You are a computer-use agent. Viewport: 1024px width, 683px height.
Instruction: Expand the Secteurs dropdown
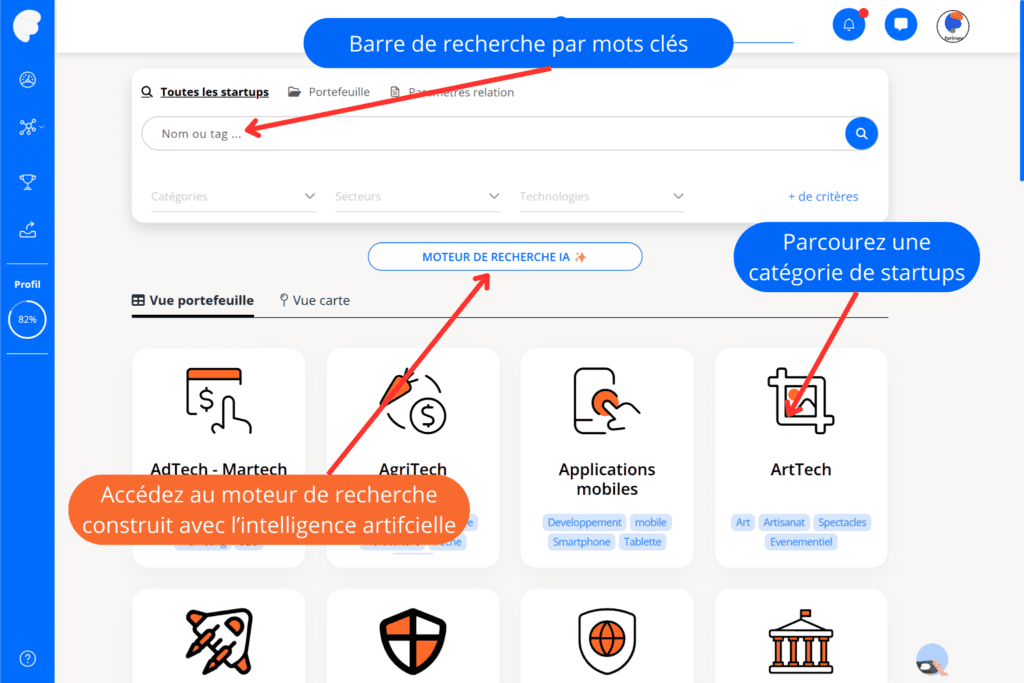417,197
